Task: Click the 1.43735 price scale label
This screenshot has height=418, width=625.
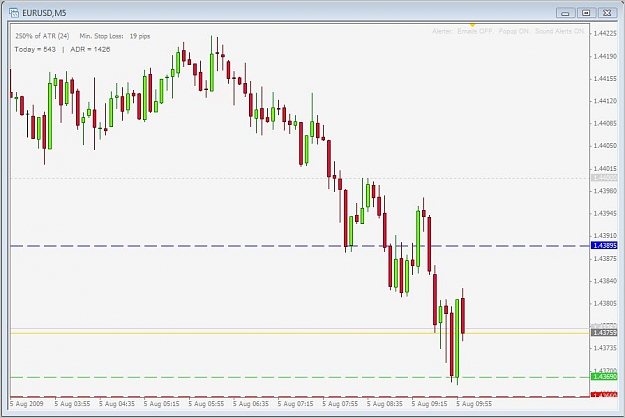Action: point(605,348)
